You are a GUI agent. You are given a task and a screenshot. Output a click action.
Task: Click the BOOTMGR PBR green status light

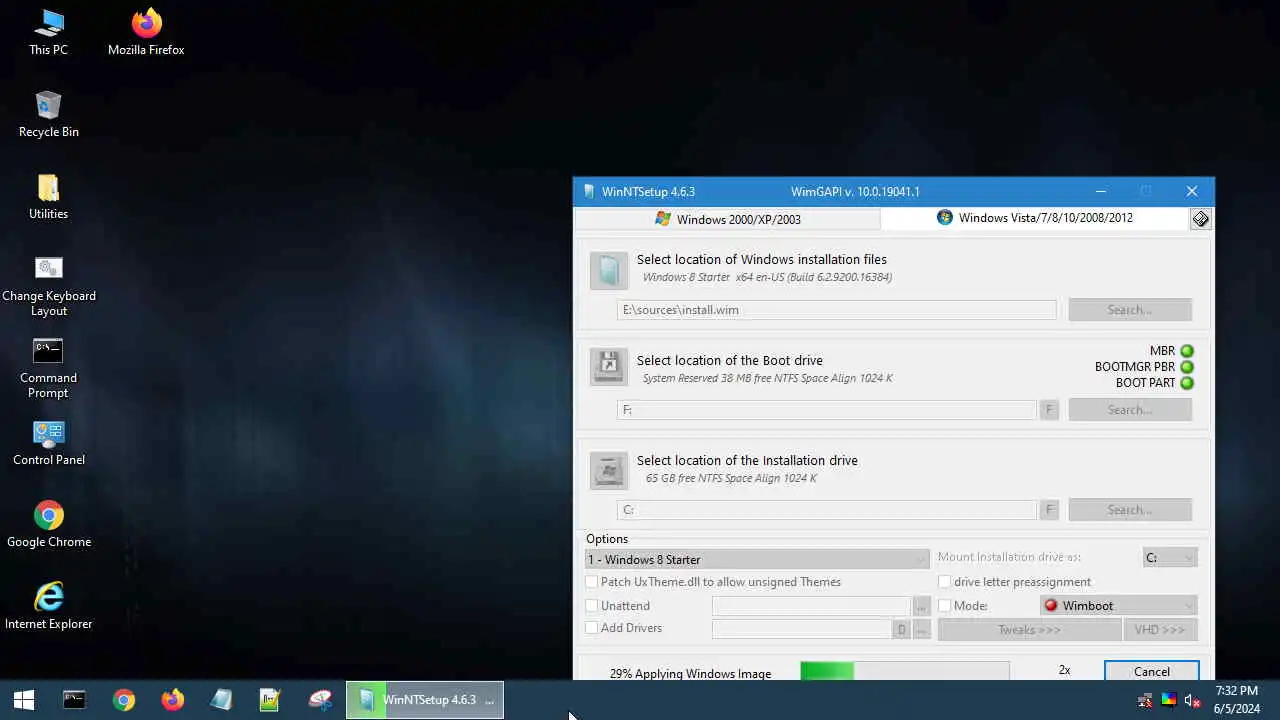(1187, 367)
